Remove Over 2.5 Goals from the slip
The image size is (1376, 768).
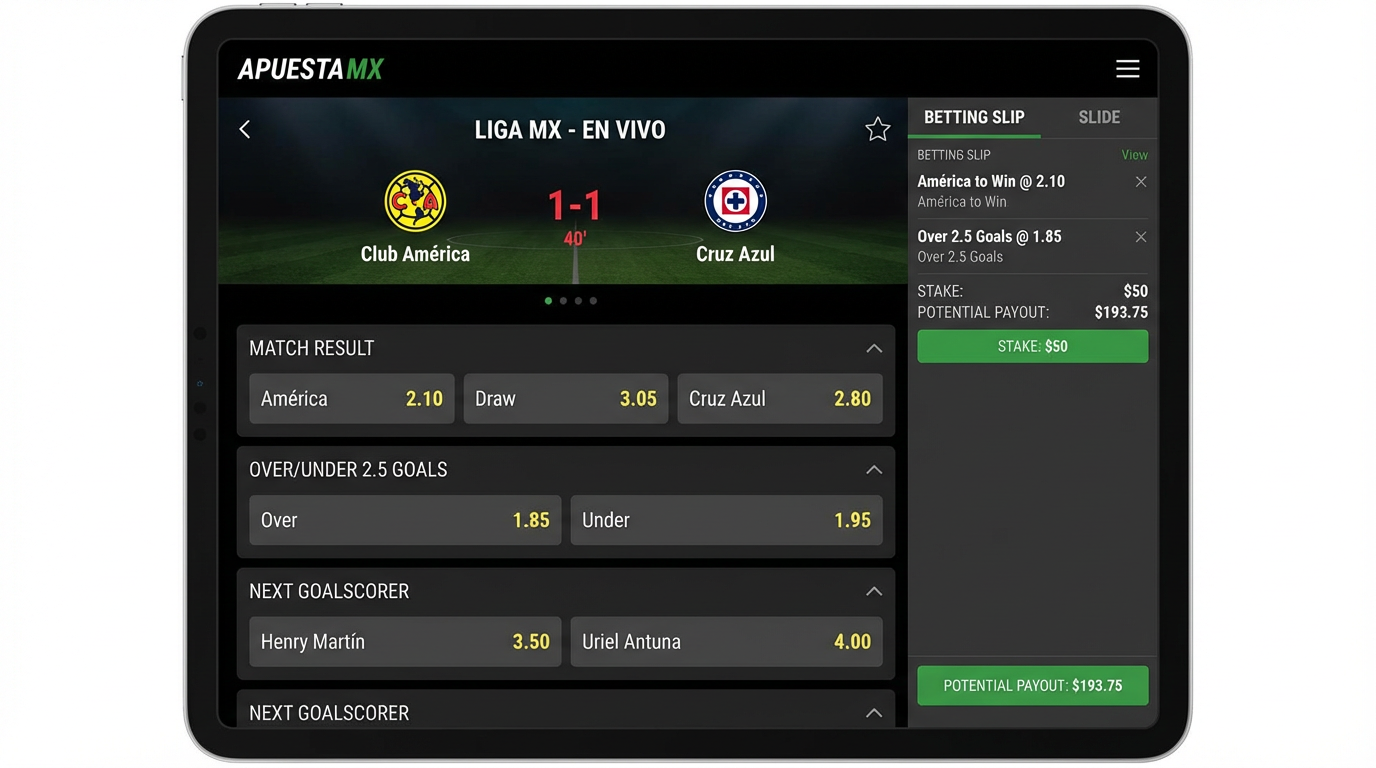pyautogui.click(x=1140, y=237)
